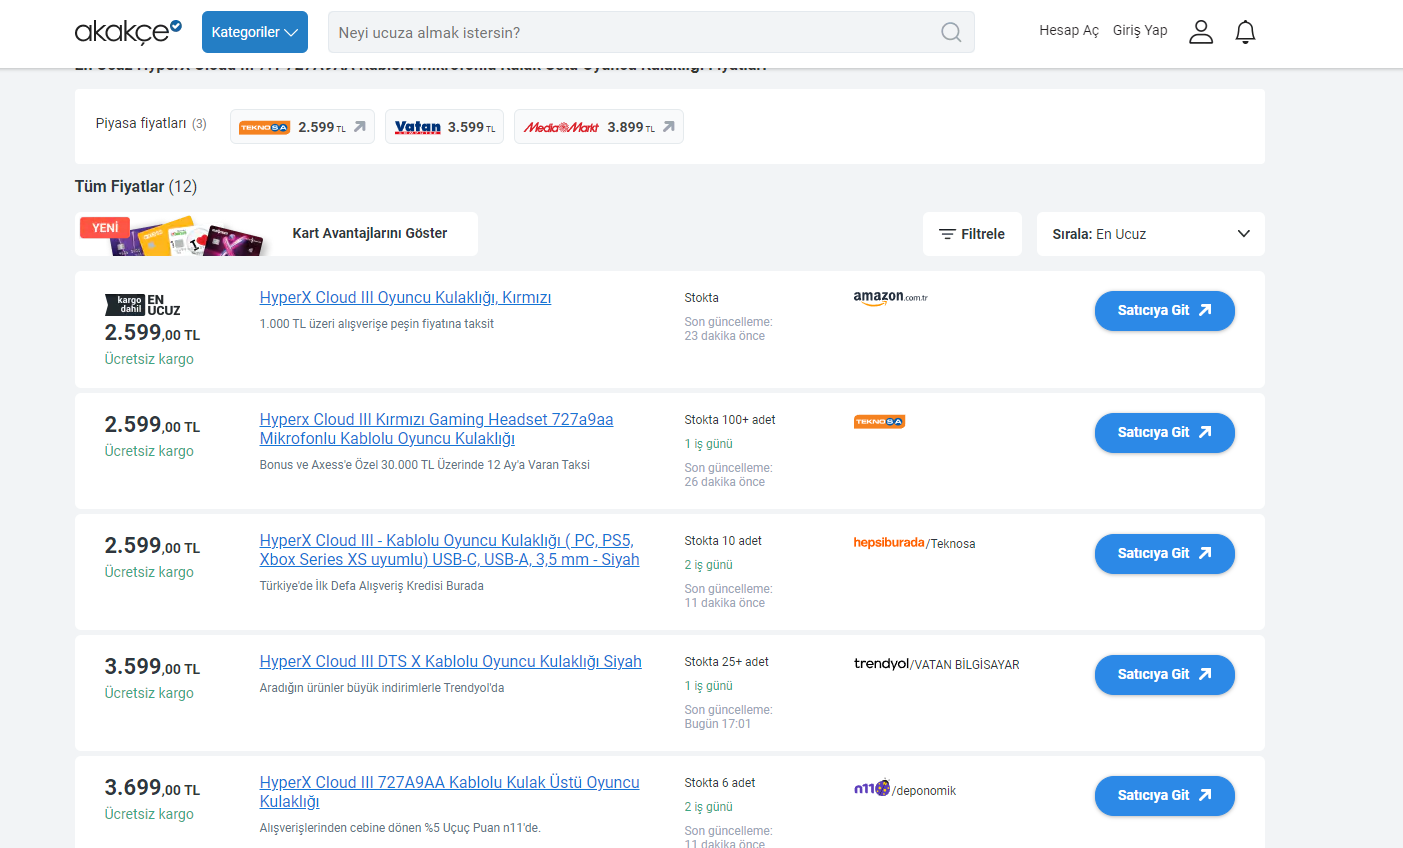Focus the 'Neyi ucuza almak istersin?' search field

630,32
